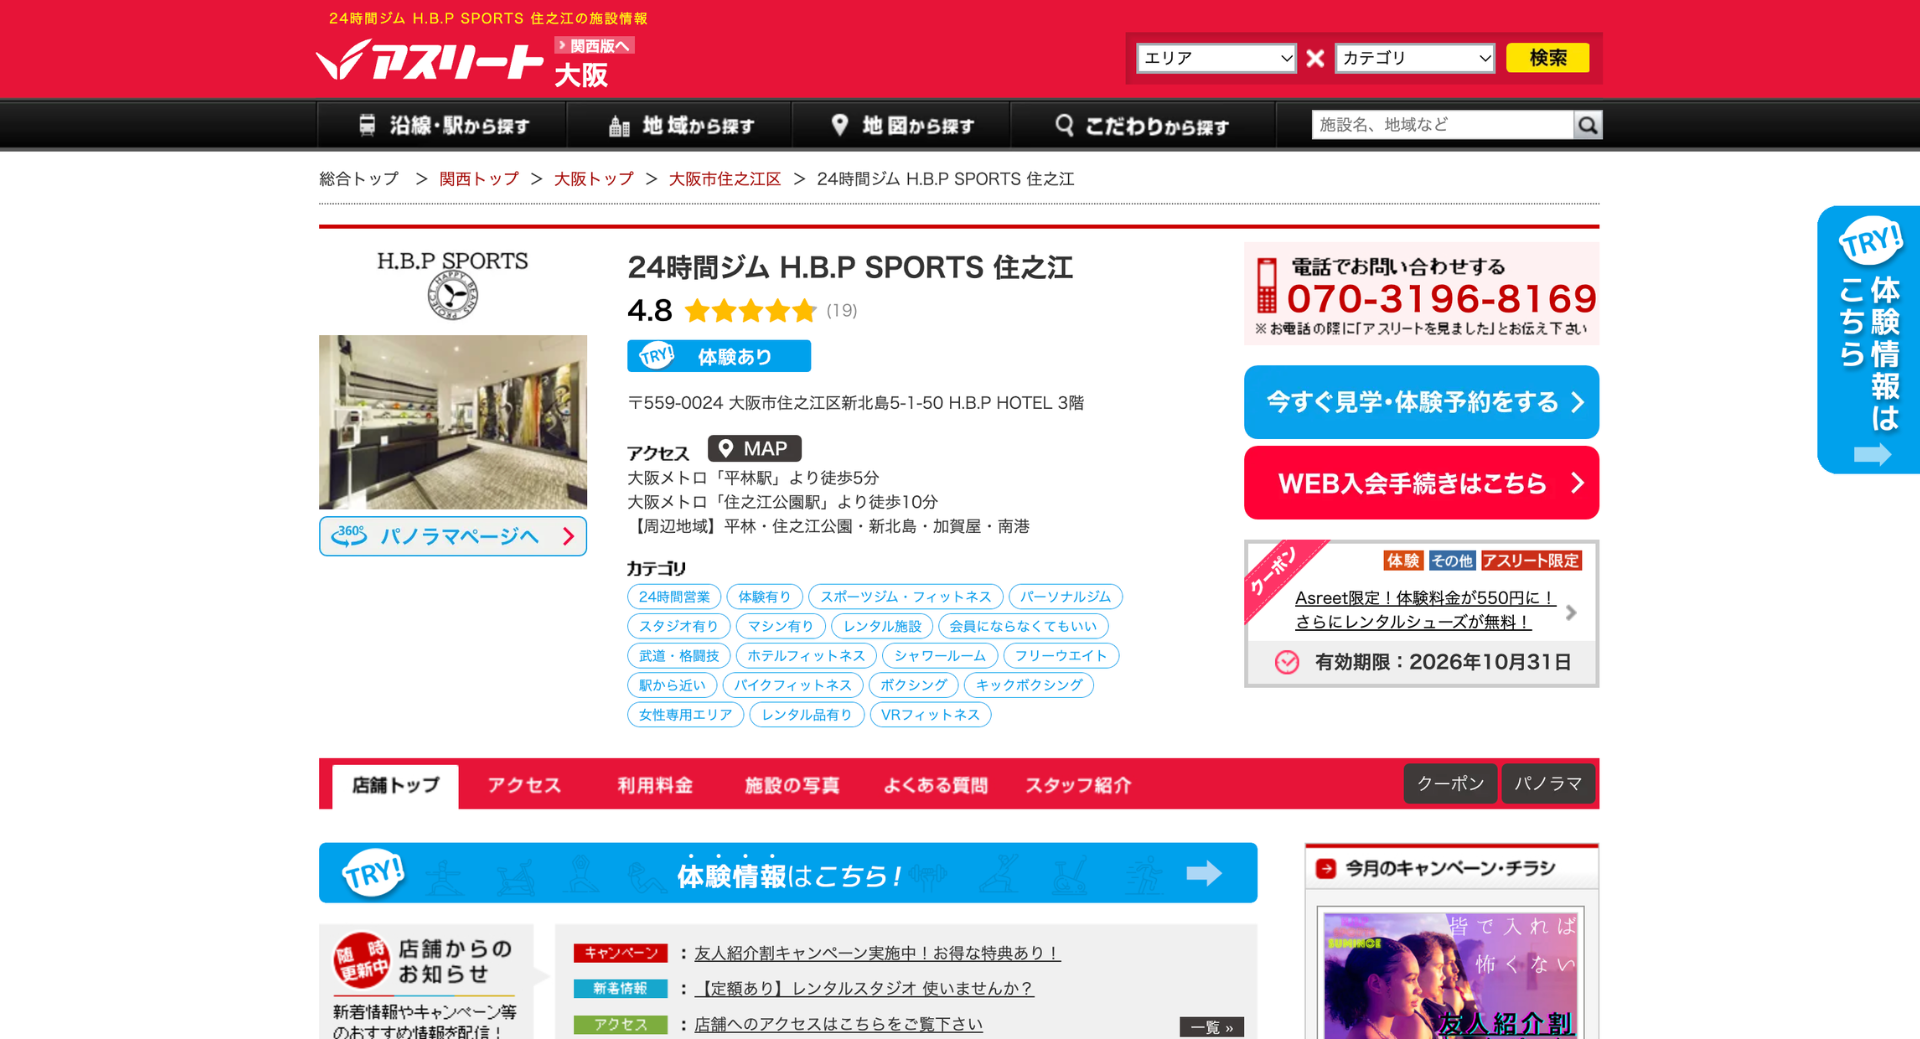1920x1039 pixels.
Task: Open こだわりから探す menu
Action: point(1143,125)
